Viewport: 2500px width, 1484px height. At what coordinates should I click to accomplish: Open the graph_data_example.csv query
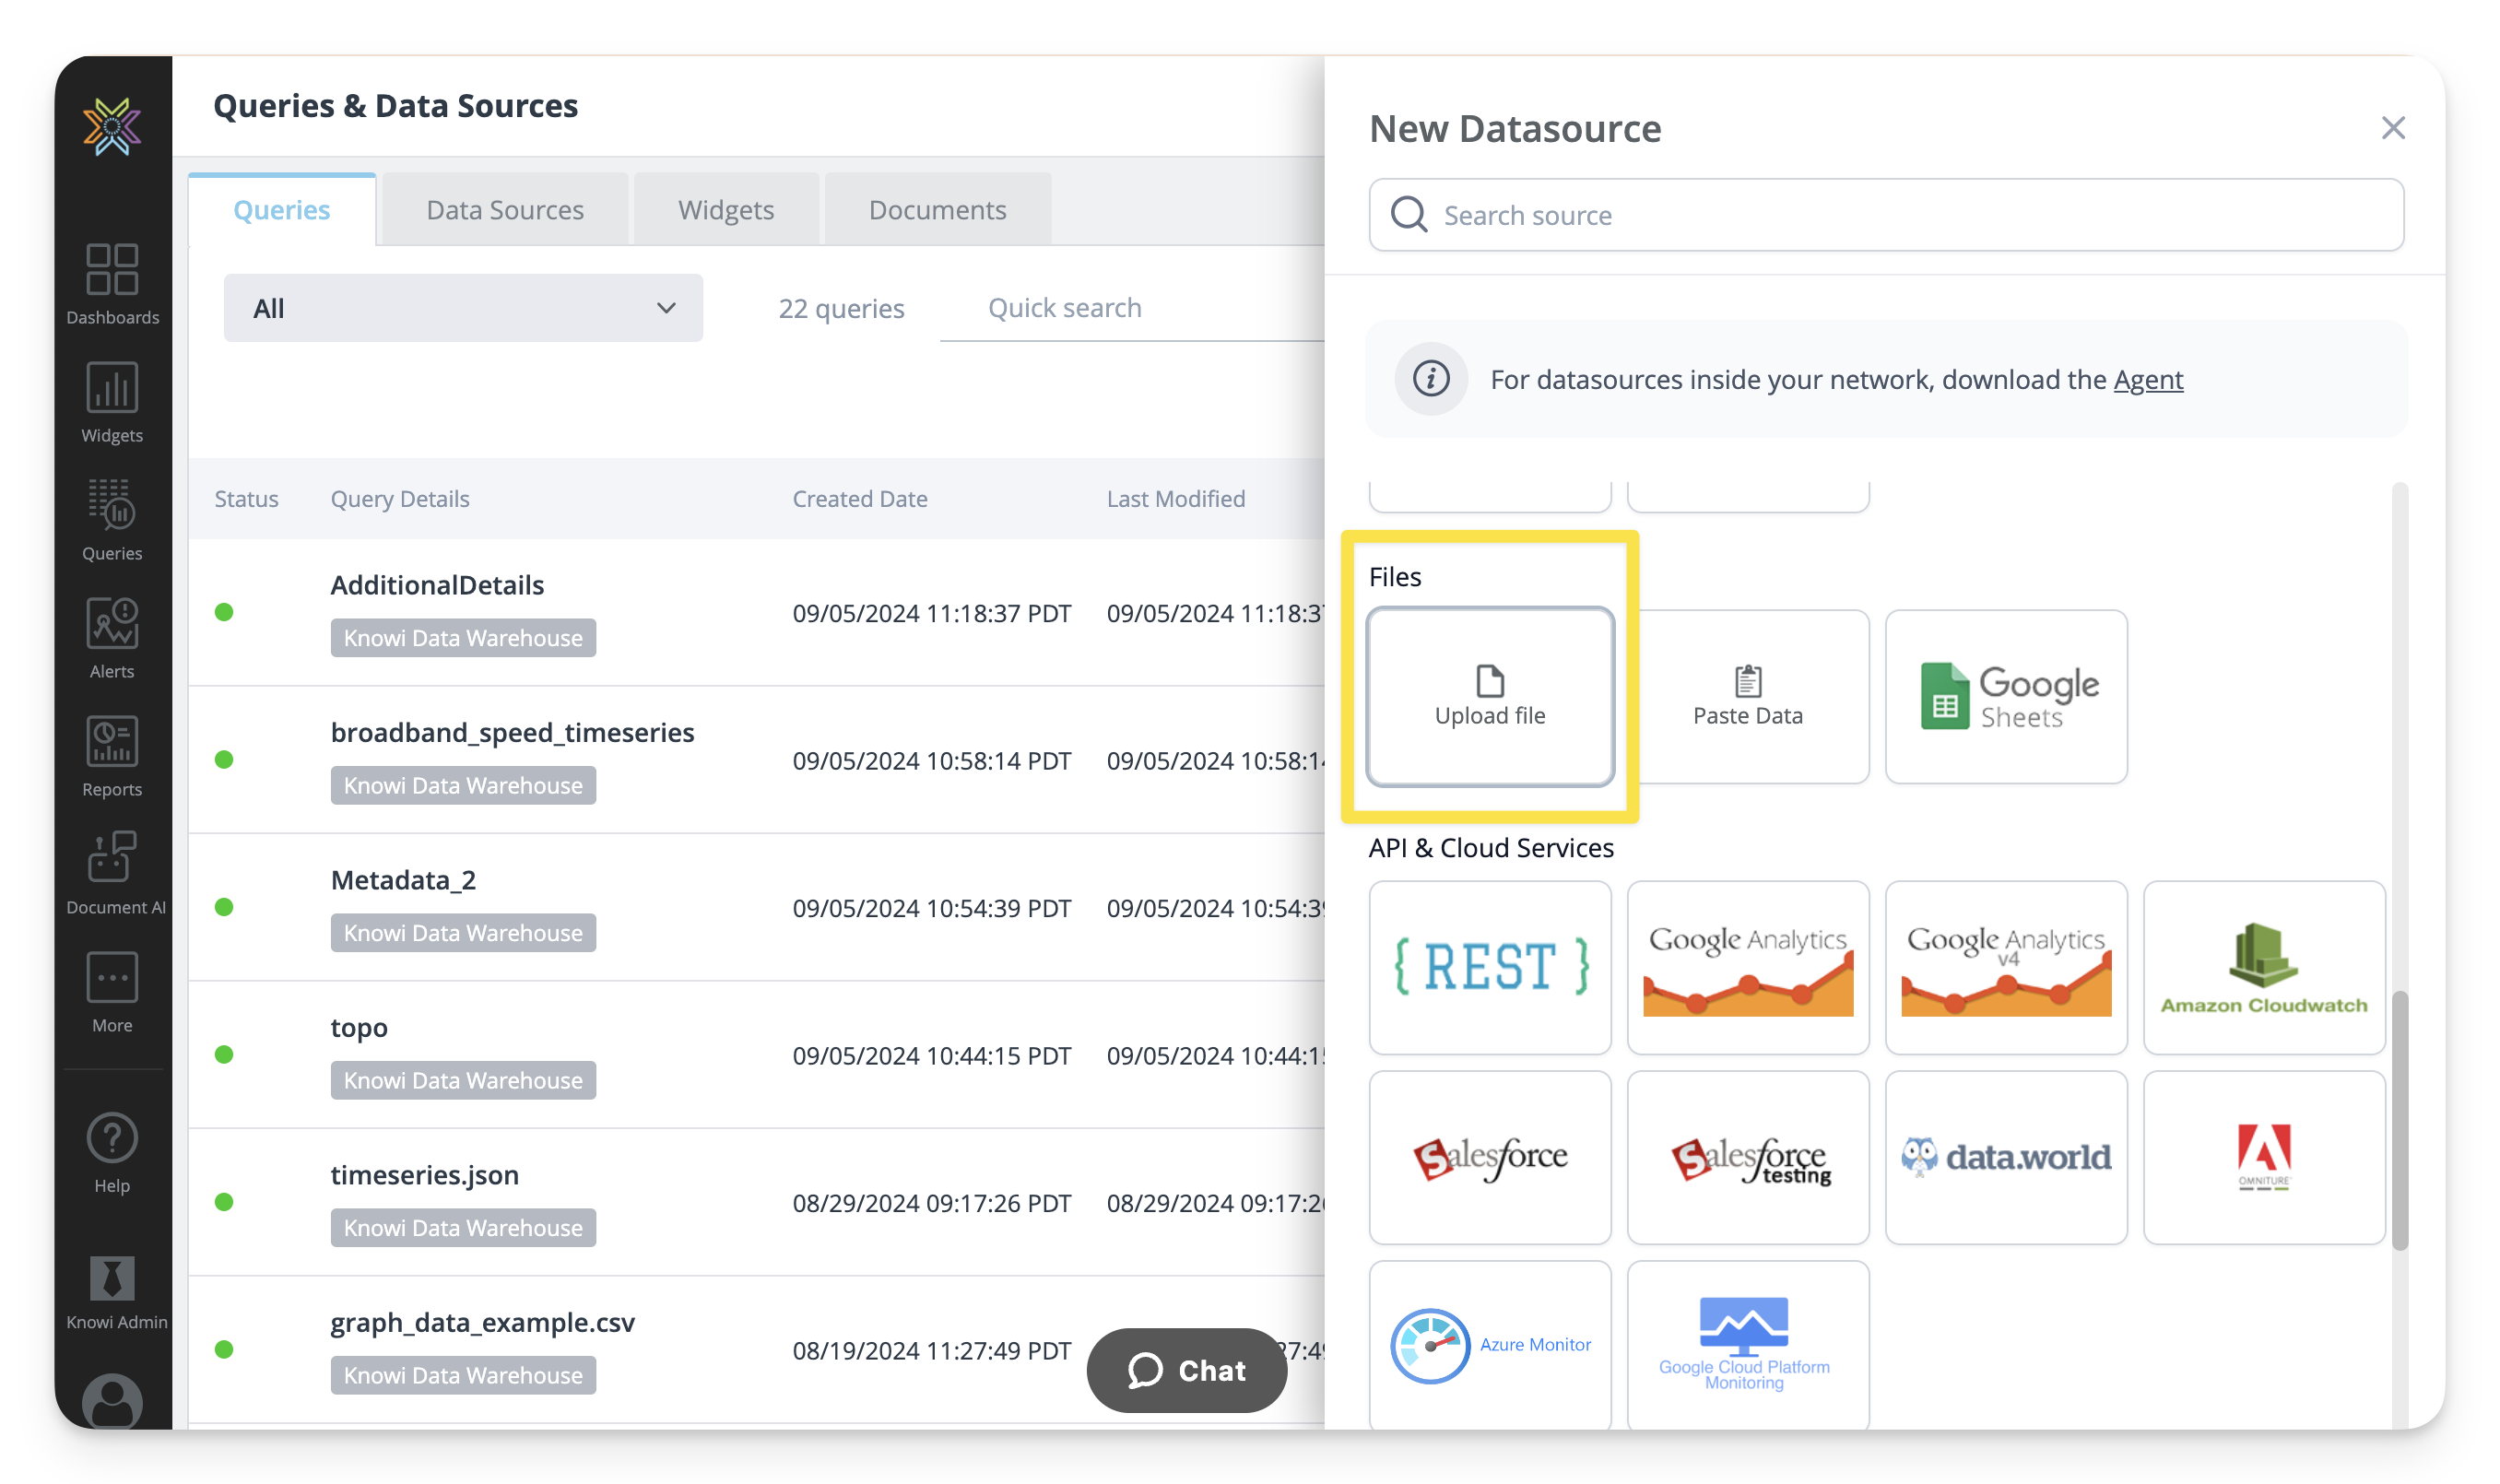coord(482,1323)
